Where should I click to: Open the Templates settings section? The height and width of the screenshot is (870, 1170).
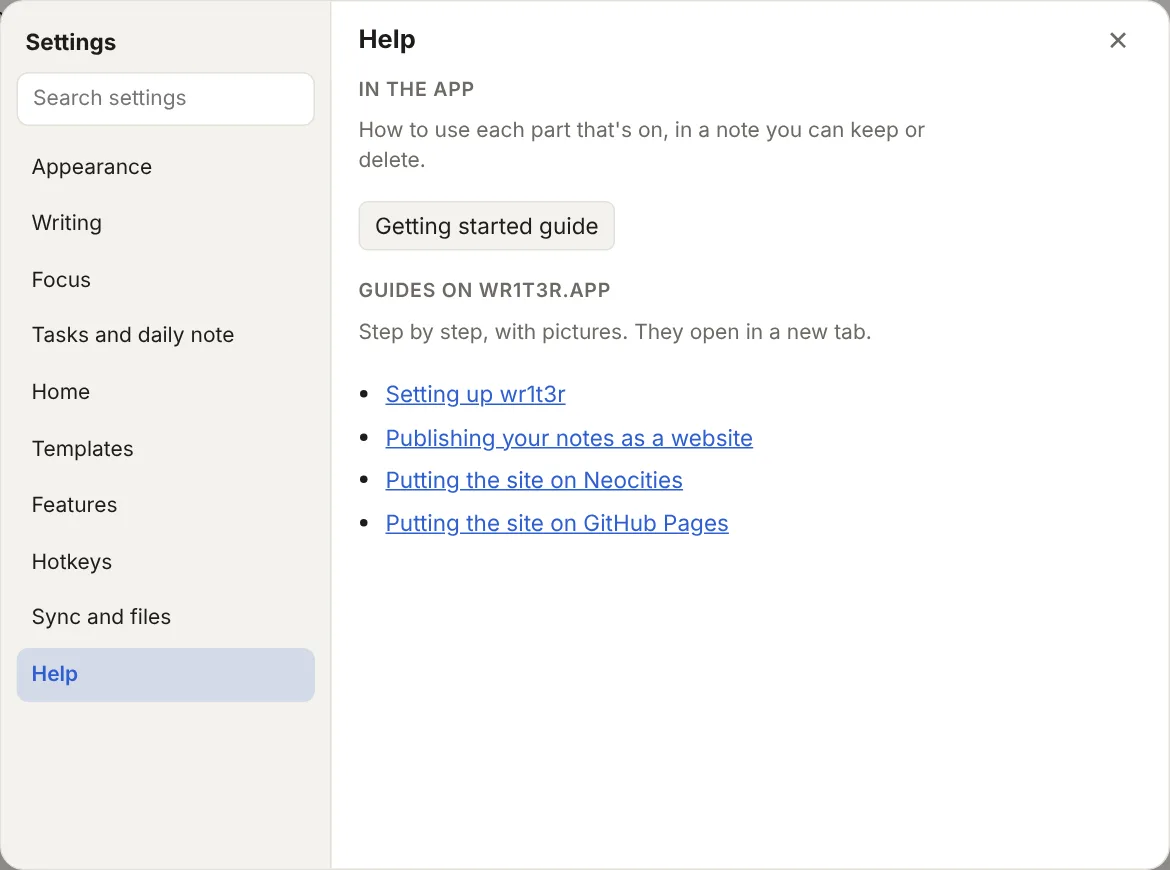pos(166,448)
